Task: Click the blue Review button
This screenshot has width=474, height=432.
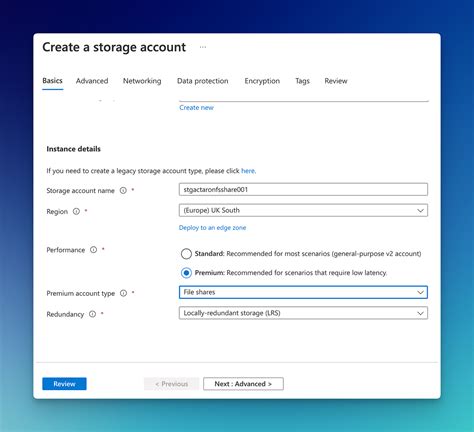Action: (x=64, y=384)
